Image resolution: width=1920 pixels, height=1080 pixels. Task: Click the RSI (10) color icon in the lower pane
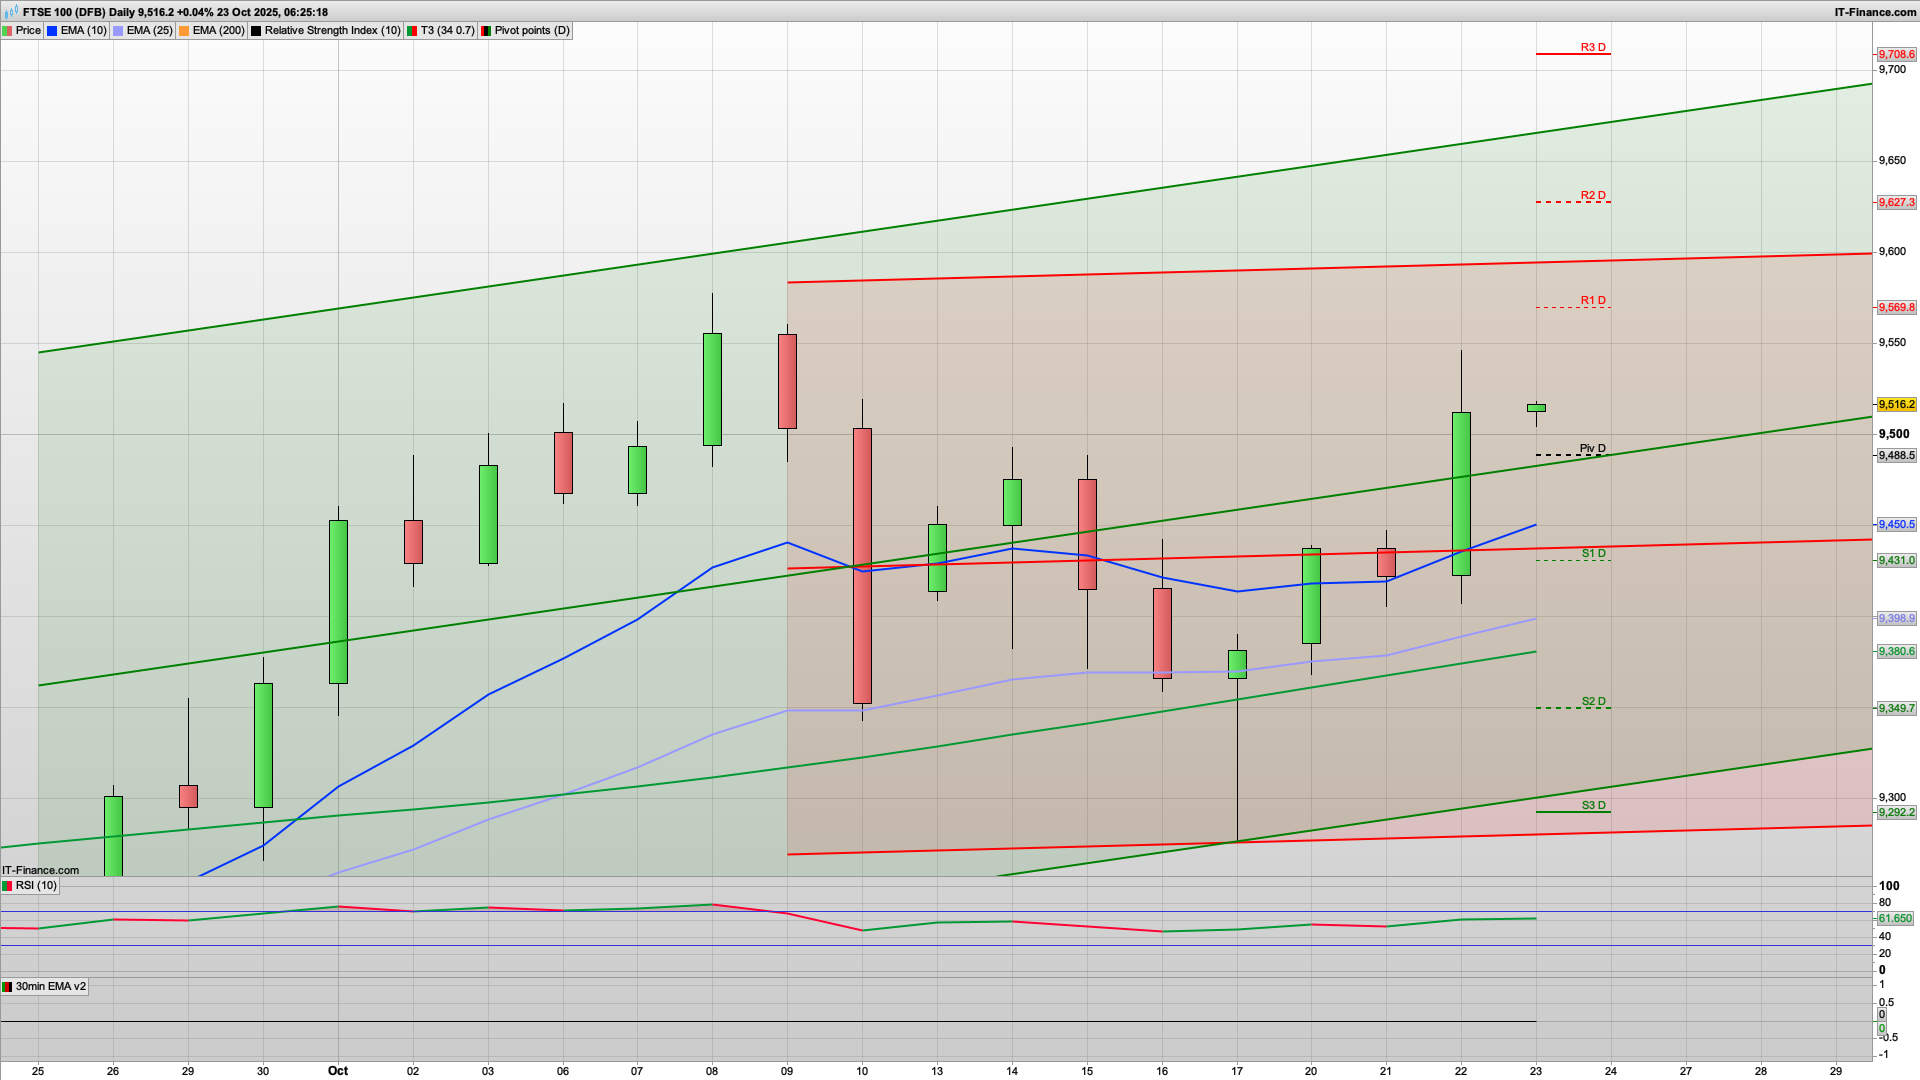click(7, 886)
